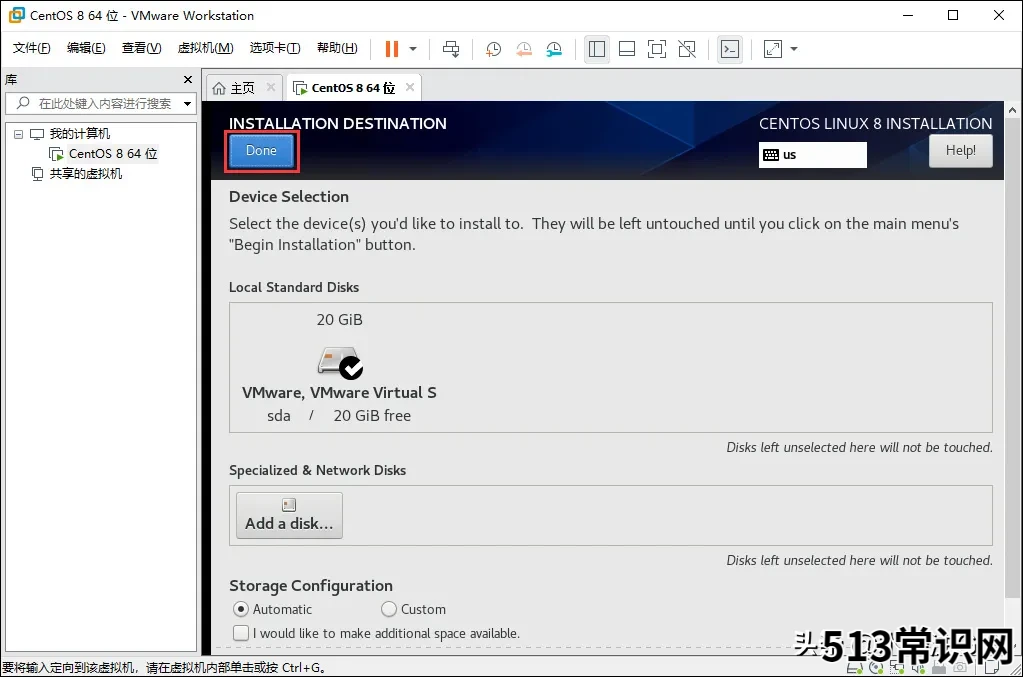The width and height of the screenshot is (1023, 677).
Task: Open the power options dropdown next to pause
Action: pos(413,49)
